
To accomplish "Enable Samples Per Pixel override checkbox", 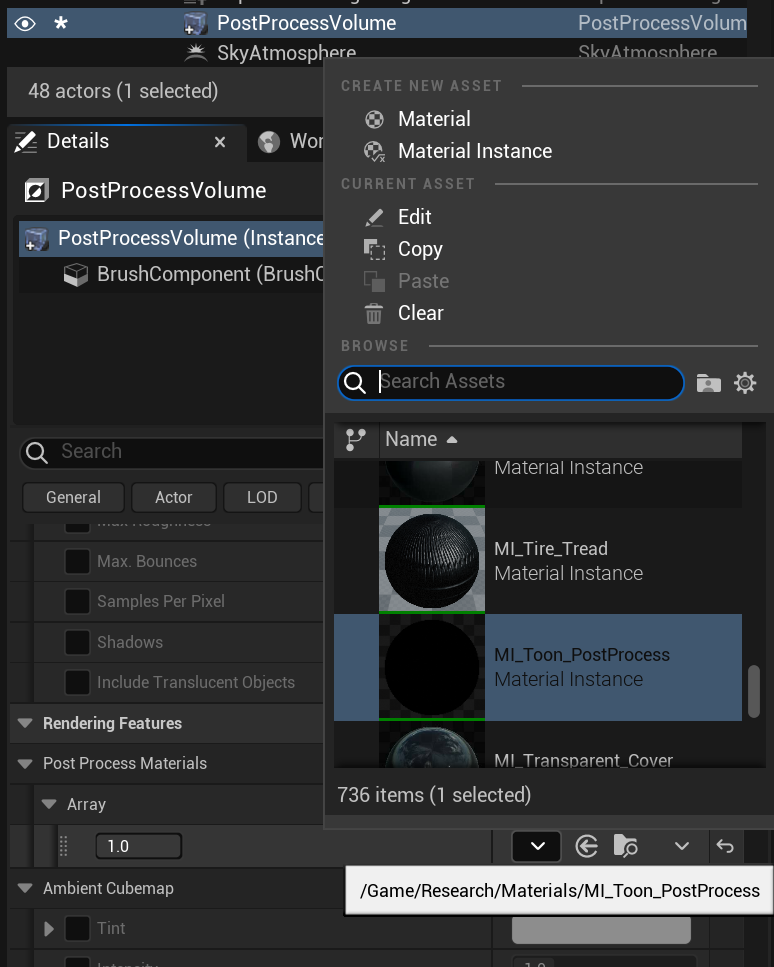I will coord(77,602).
